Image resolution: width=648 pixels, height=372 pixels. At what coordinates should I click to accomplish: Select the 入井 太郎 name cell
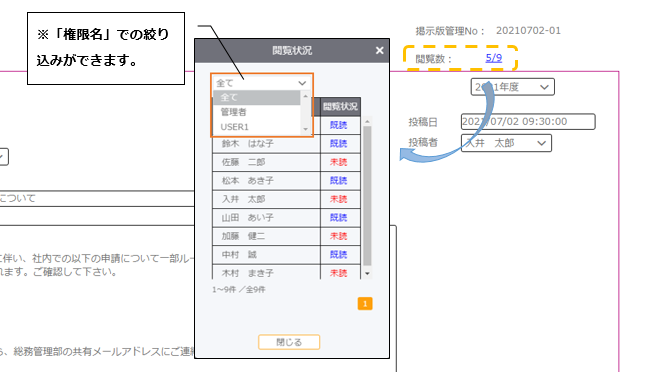point(267,199)
